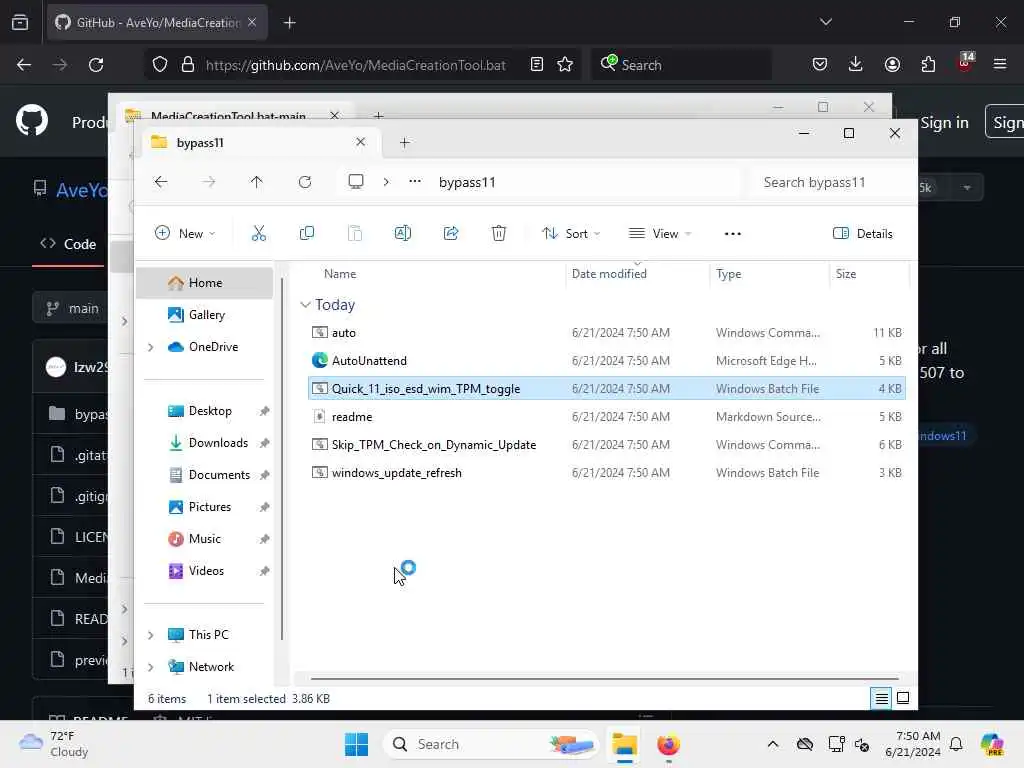Go back in bypass11 Explorer window
Screen dimensions: 1024x768
(161, 182)
